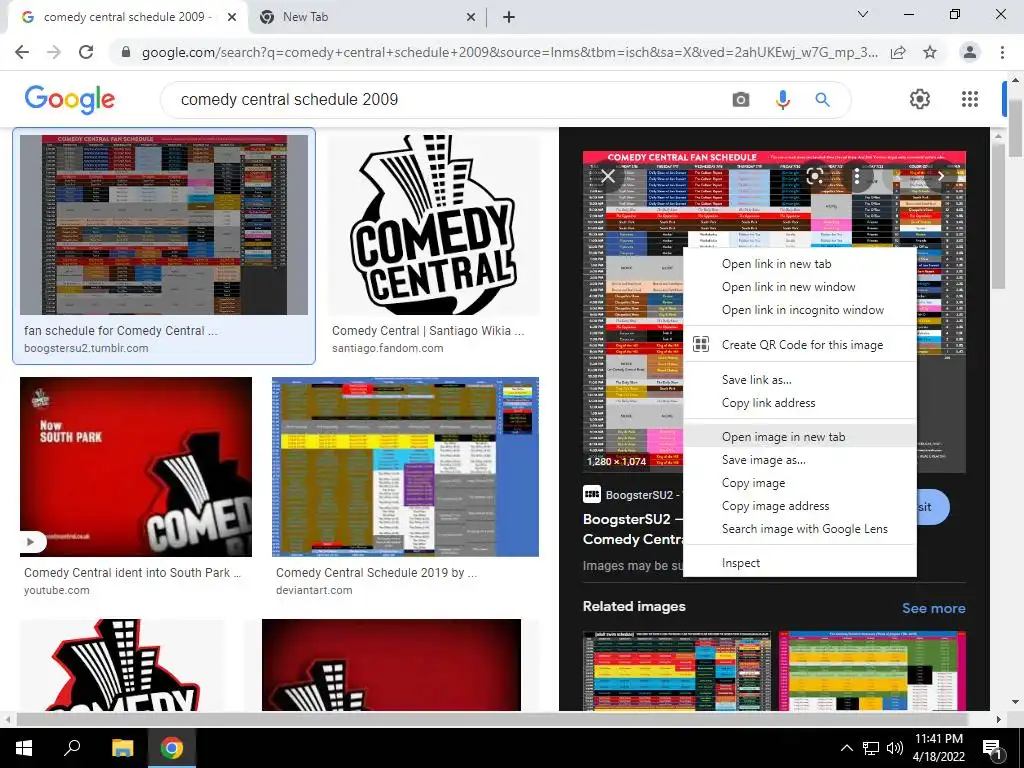Open the first related schedule image
The image size is (1024, 768).
677,671
